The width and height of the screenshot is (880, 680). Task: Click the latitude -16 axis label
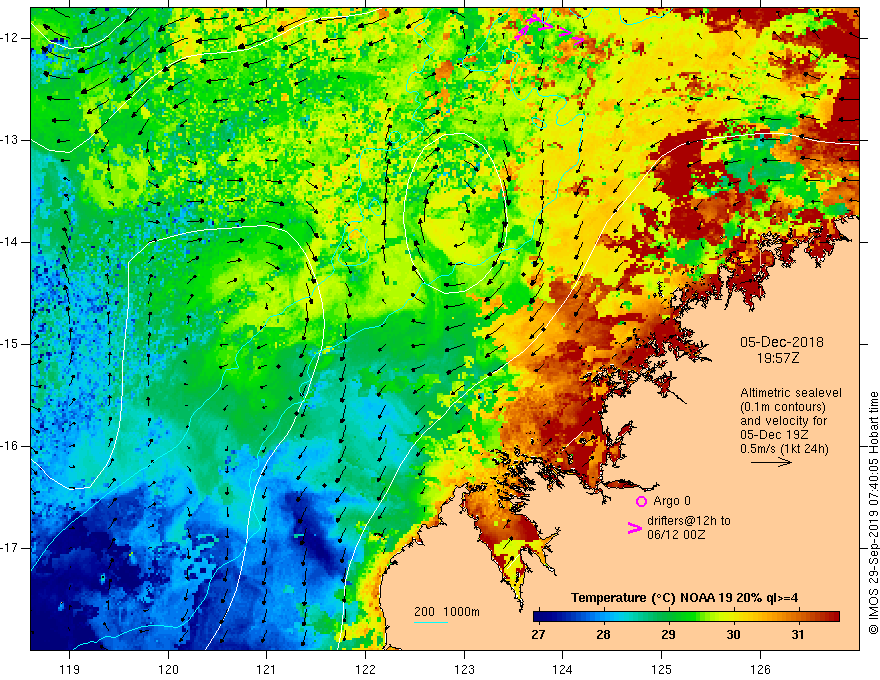10,446
